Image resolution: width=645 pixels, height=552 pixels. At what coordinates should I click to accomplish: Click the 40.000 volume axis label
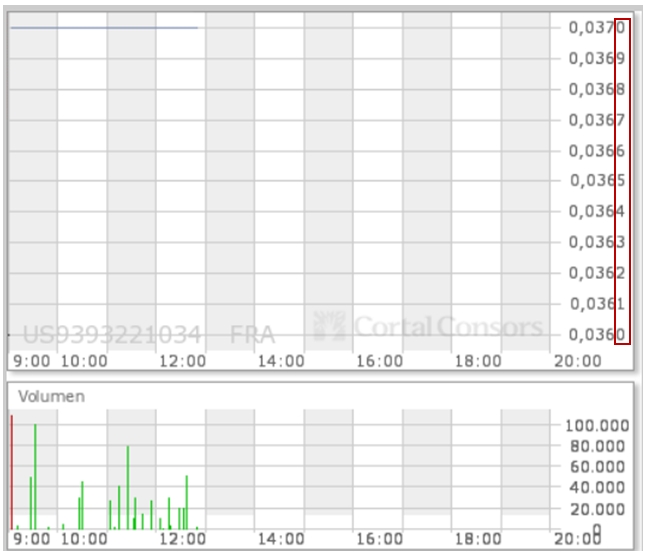598,487
